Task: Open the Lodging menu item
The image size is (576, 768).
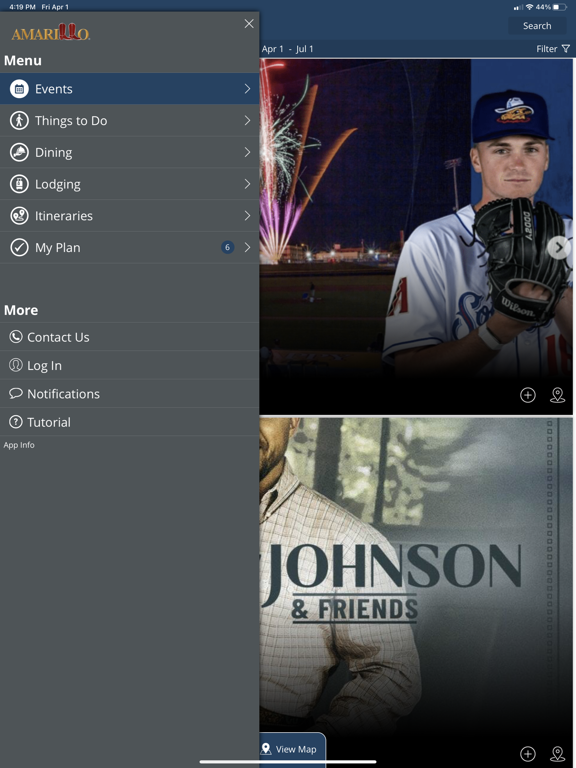Action: (x=129, y=184)
